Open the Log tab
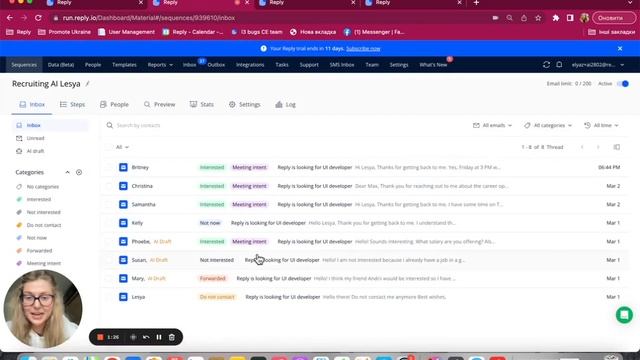 click(285, 104)
